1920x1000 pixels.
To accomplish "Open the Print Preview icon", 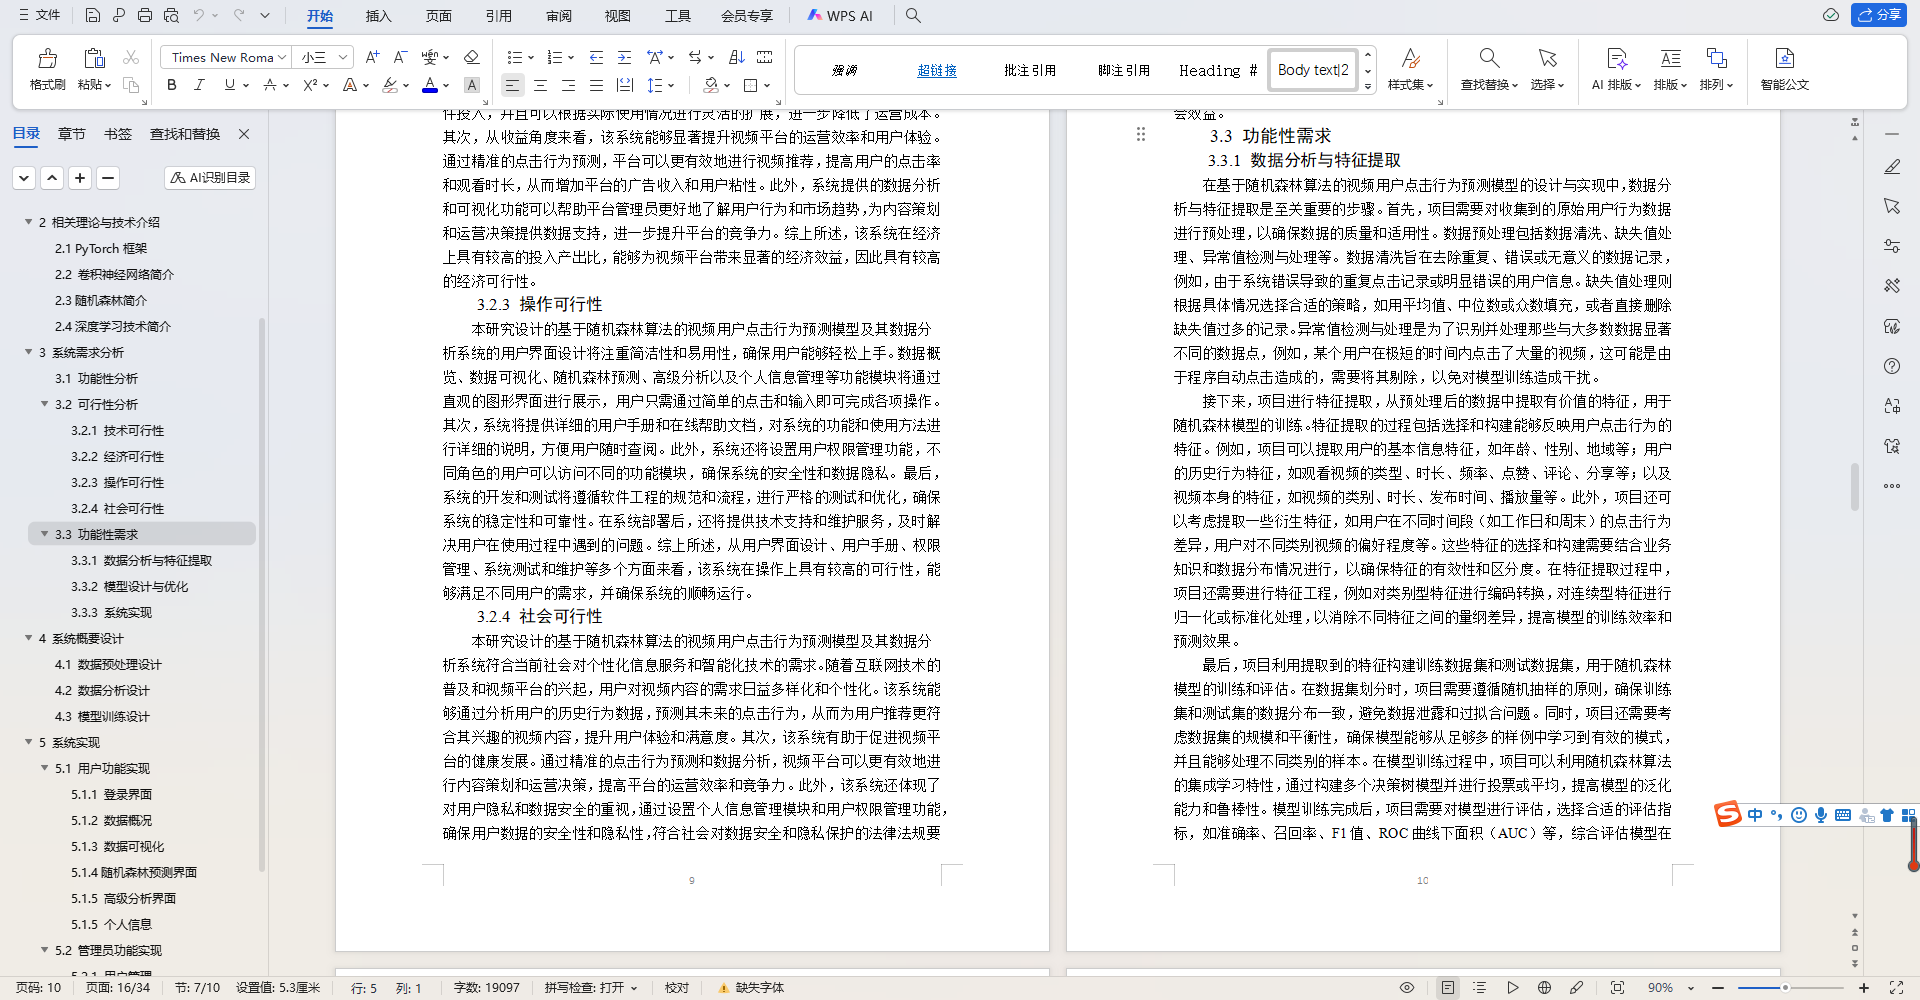I will [171, 15].
